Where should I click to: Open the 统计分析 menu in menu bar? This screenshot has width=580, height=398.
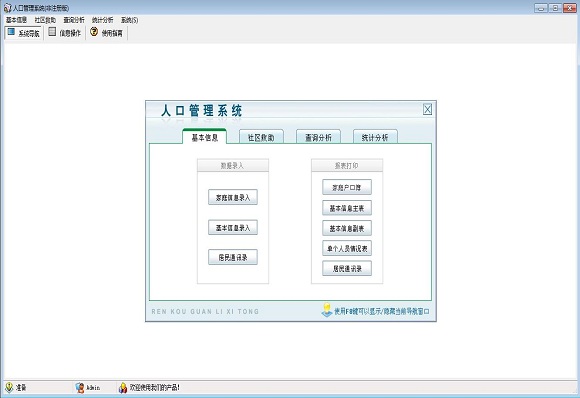click(102, 20)
